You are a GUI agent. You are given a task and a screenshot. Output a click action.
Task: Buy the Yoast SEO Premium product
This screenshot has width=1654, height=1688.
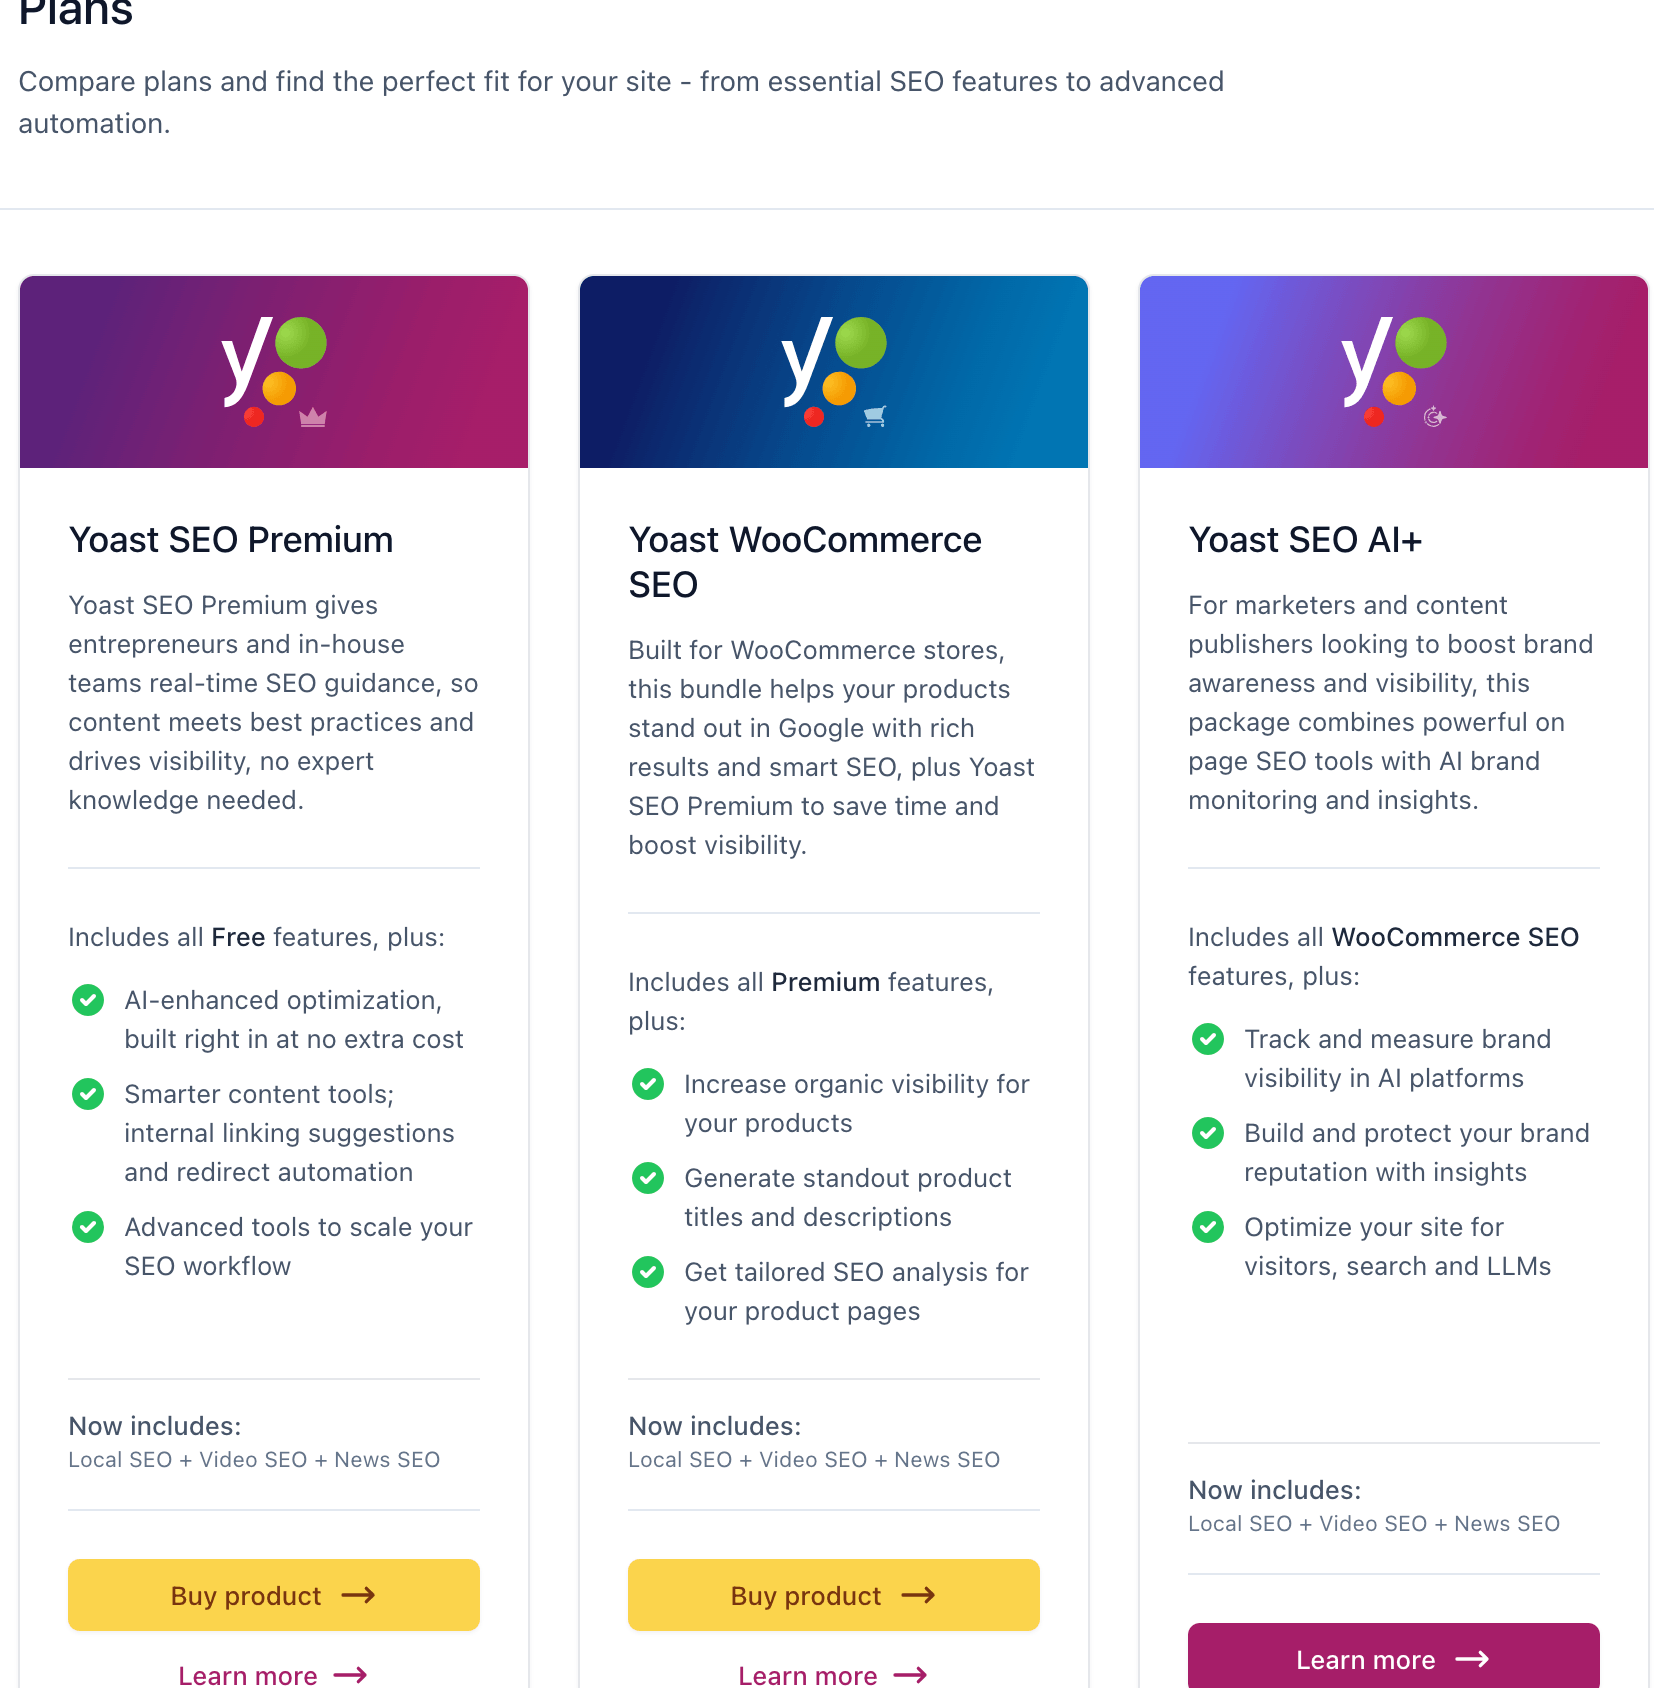click(273, 1595)
